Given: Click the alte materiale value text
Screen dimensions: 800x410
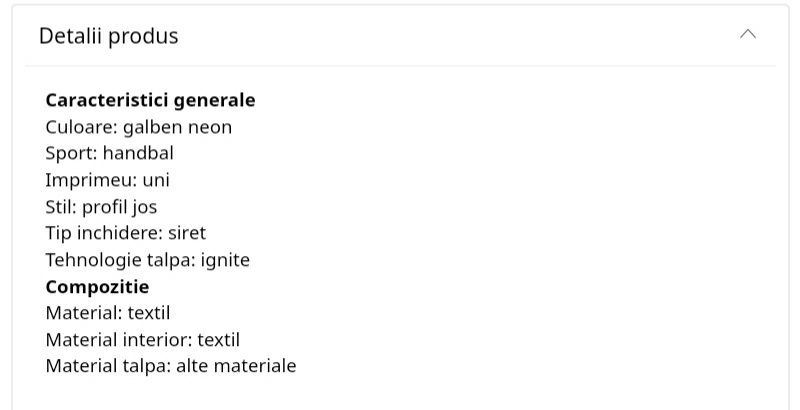Looking at the screenshot, I should click(x=236, y=366).
